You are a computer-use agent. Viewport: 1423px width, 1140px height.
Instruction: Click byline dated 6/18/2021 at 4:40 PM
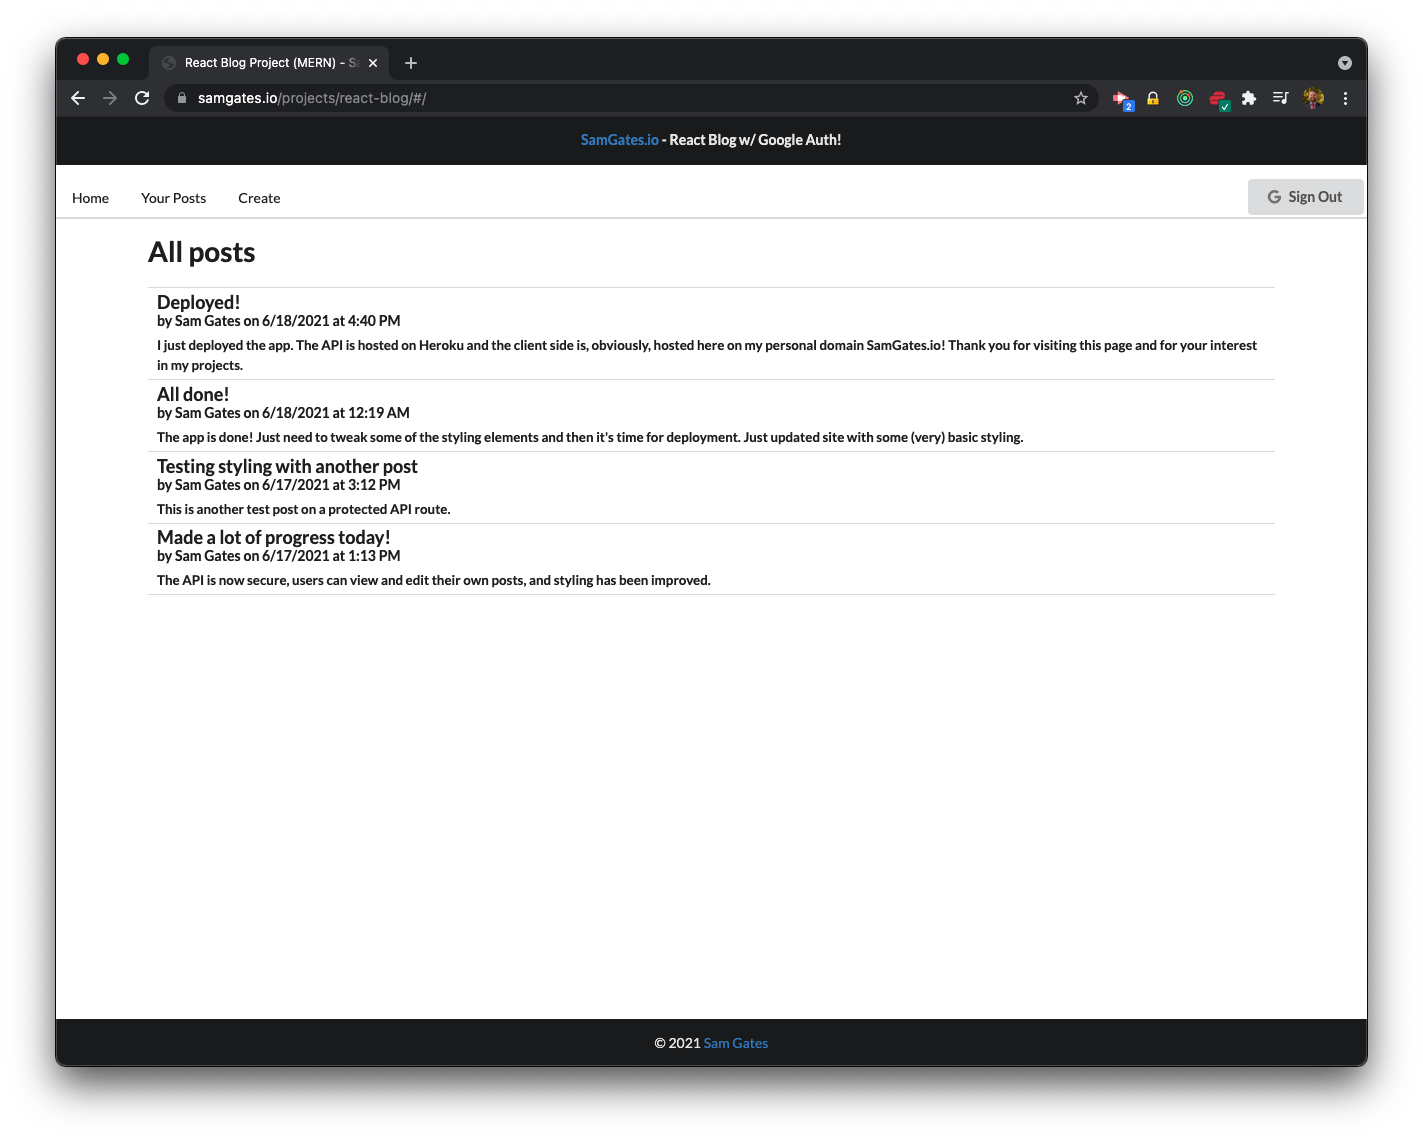pyautogui.click(x=279, y=321)
